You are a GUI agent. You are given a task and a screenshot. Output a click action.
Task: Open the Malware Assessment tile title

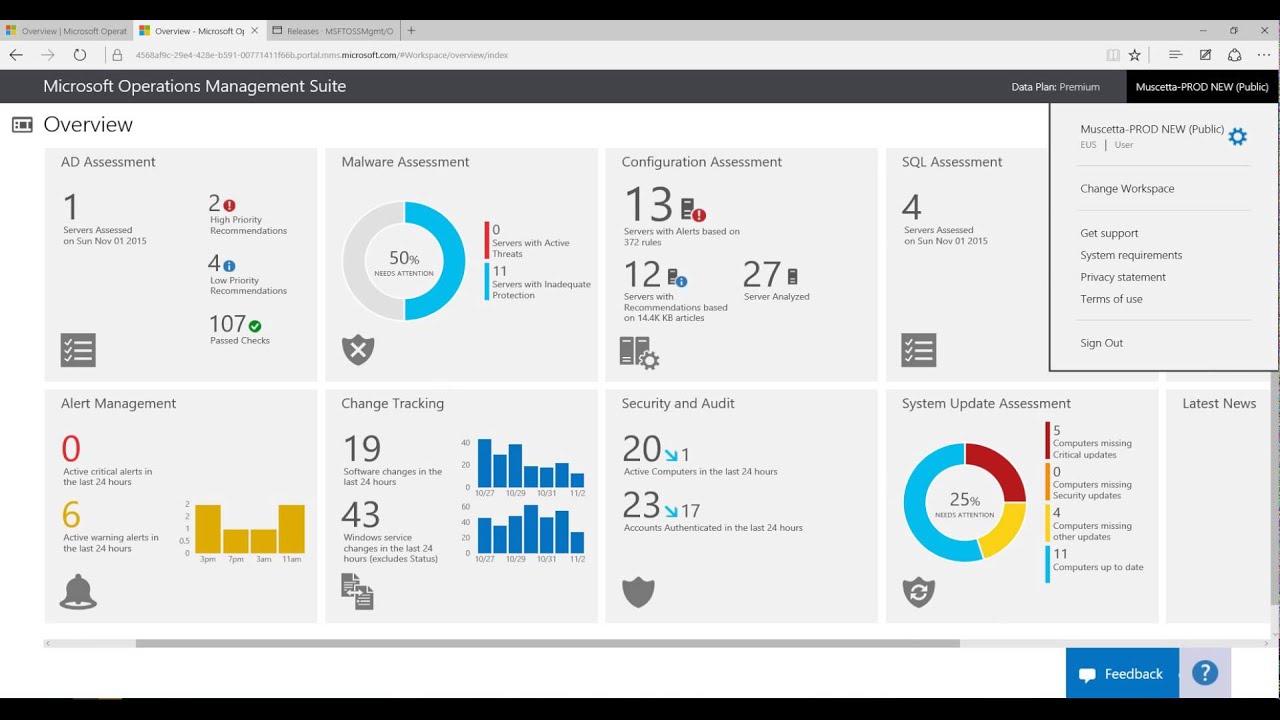tap(405, 162)
